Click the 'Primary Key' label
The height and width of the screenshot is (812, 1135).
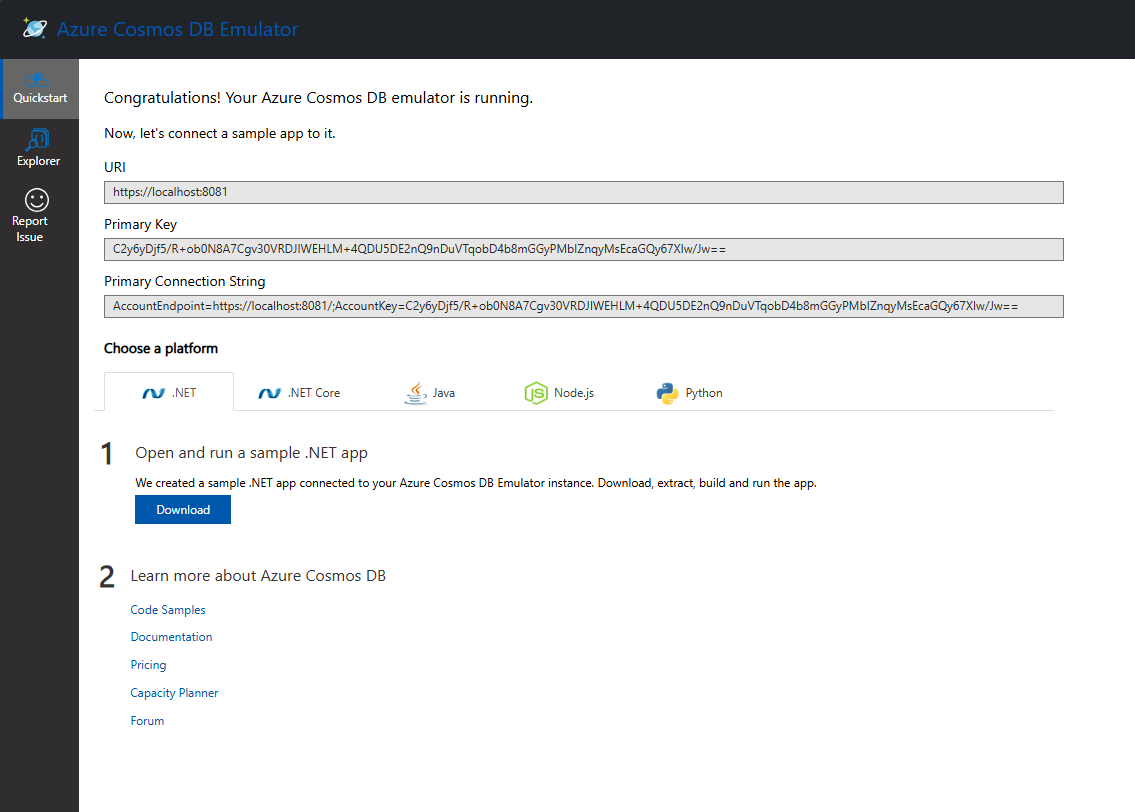[x=140, y=224]
